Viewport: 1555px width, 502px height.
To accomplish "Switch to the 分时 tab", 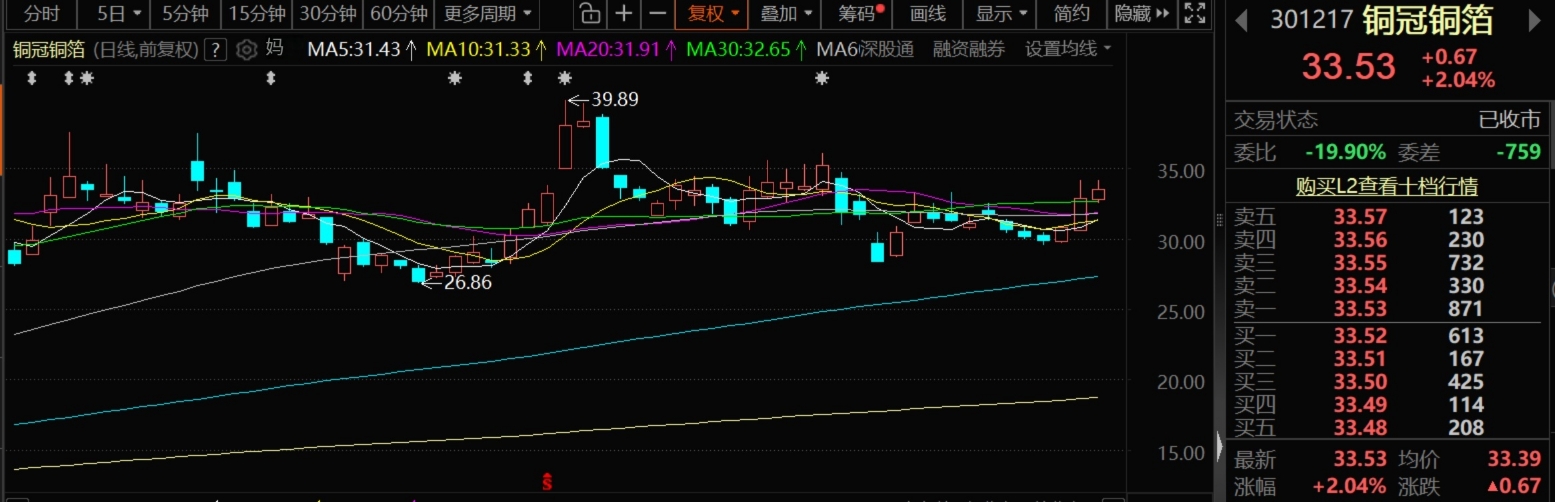I will pyautogui.click(x=42, y=14).
